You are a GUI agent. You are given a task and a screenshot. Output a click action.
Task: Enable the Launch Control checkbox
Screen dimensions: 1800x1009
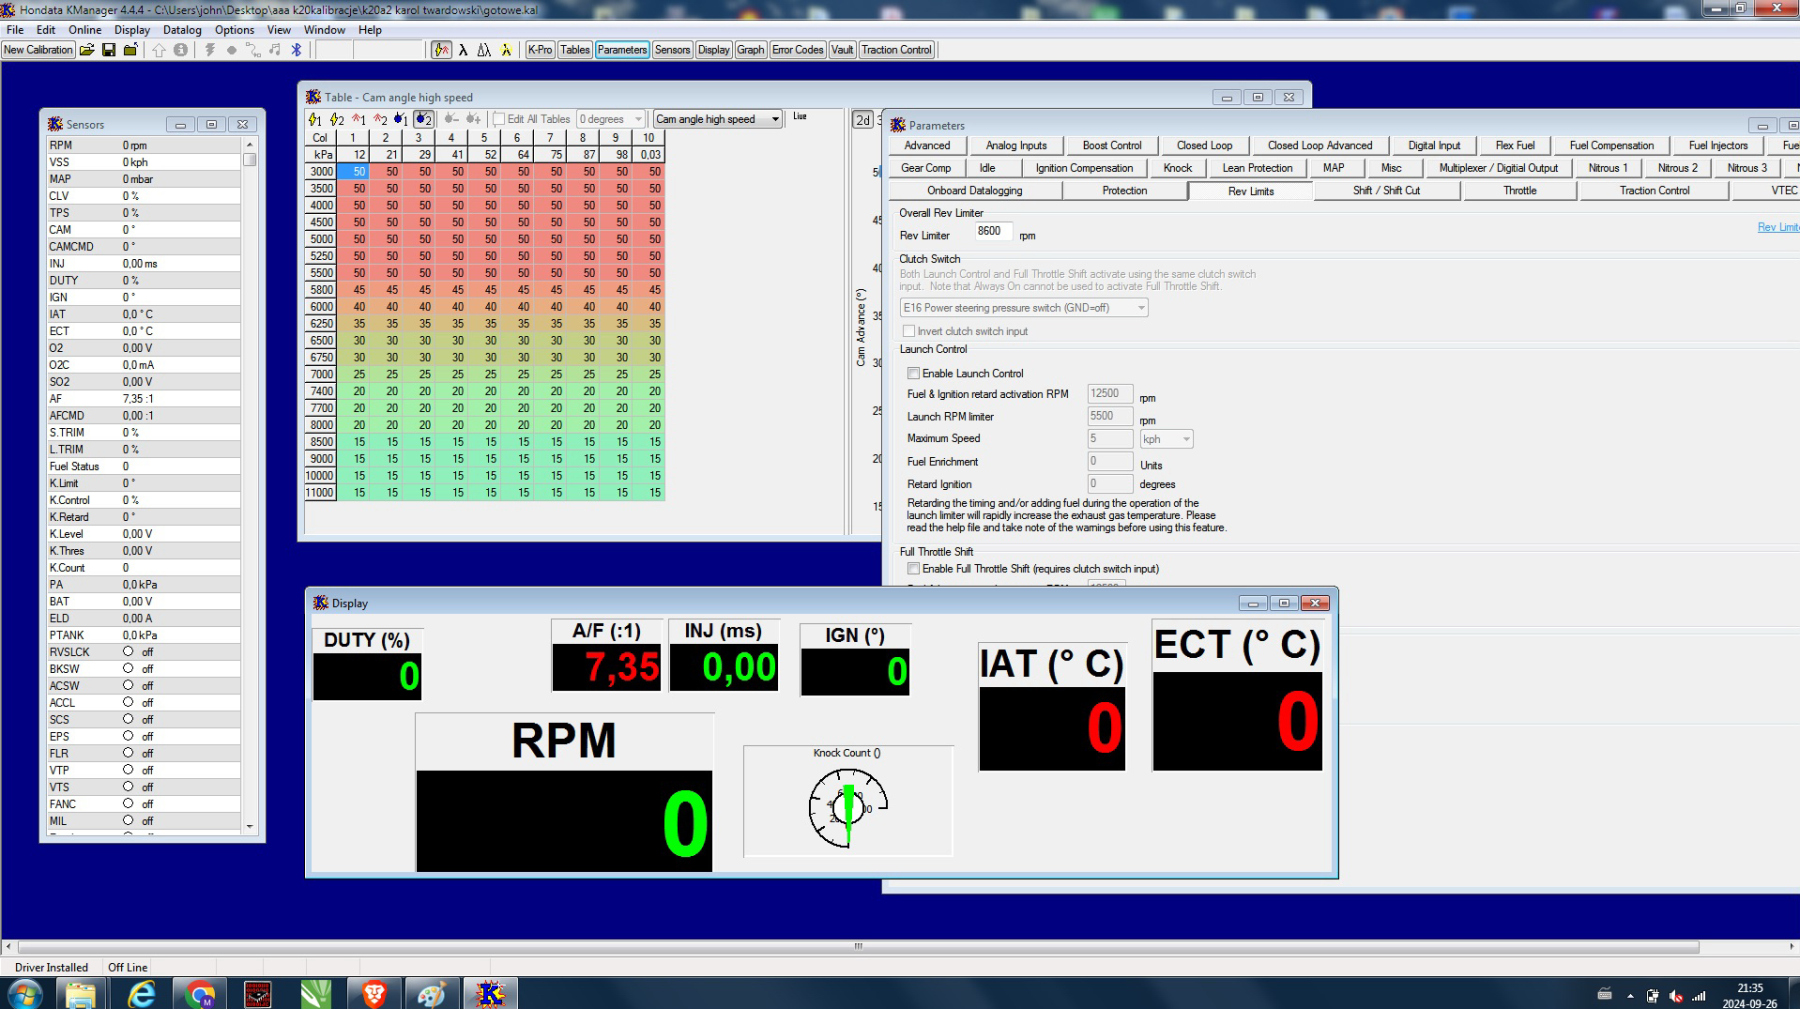pos(913,373)
